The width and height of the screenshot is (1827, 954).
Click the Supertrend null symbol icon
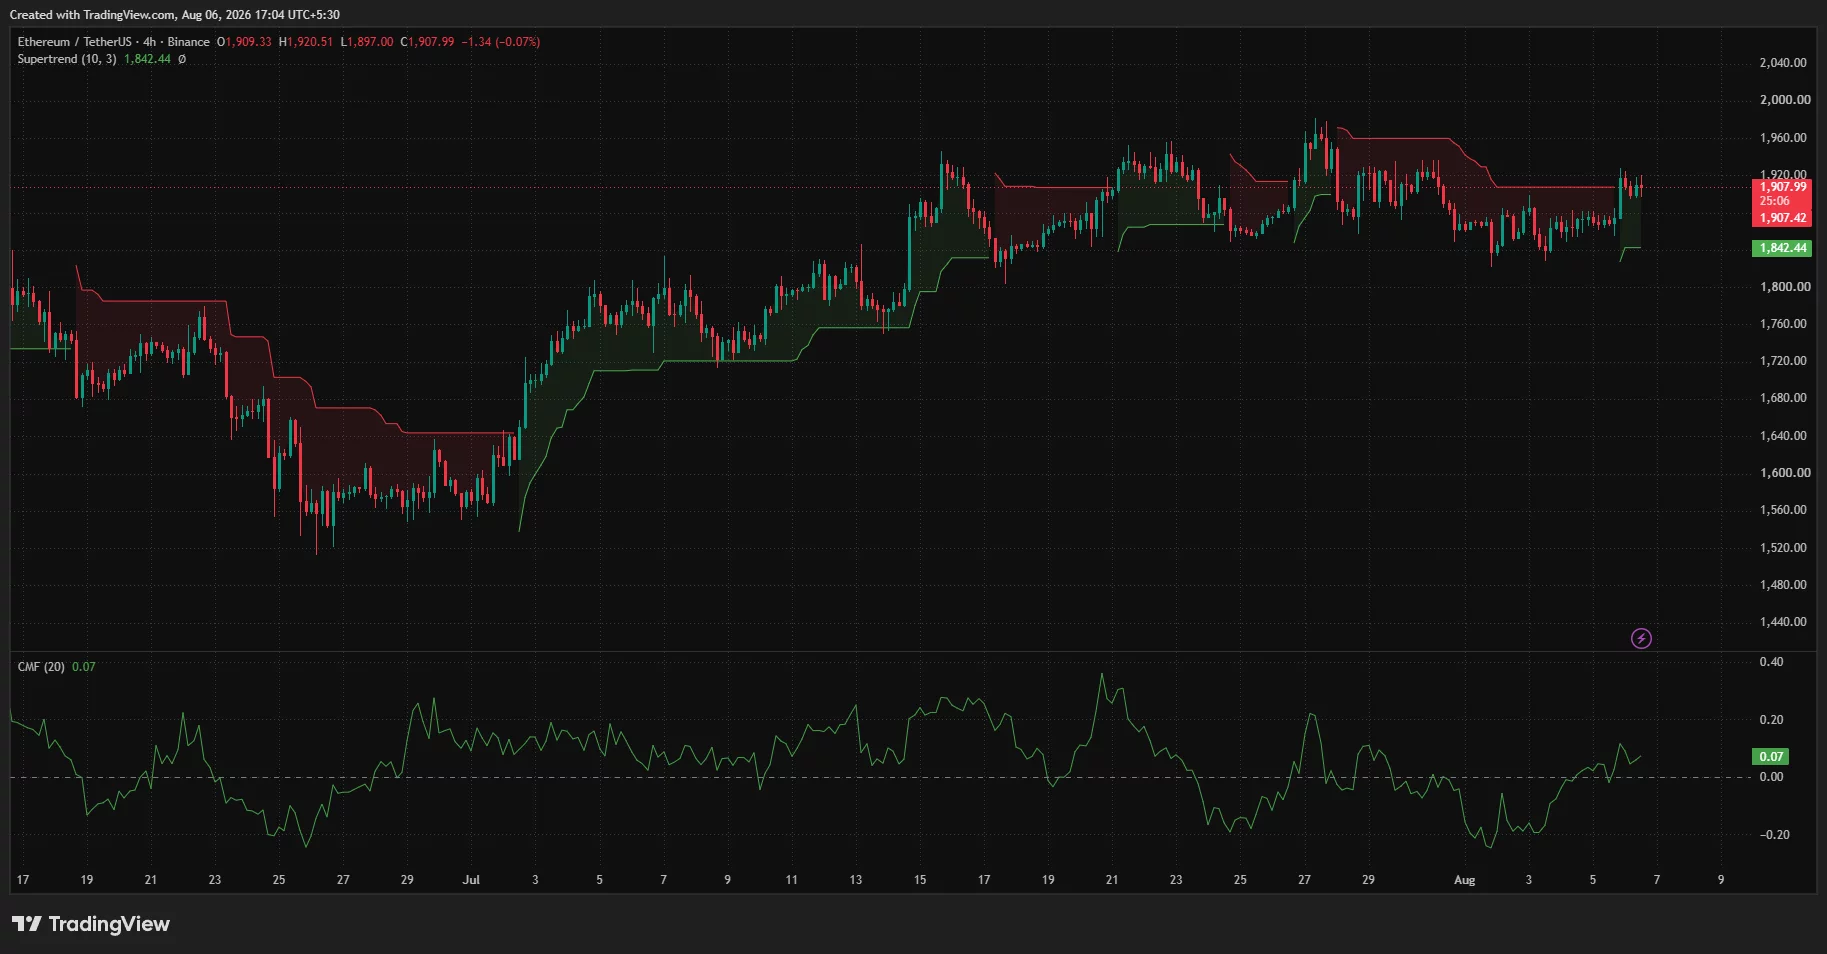pyautogui.click(x=182, y=60)
